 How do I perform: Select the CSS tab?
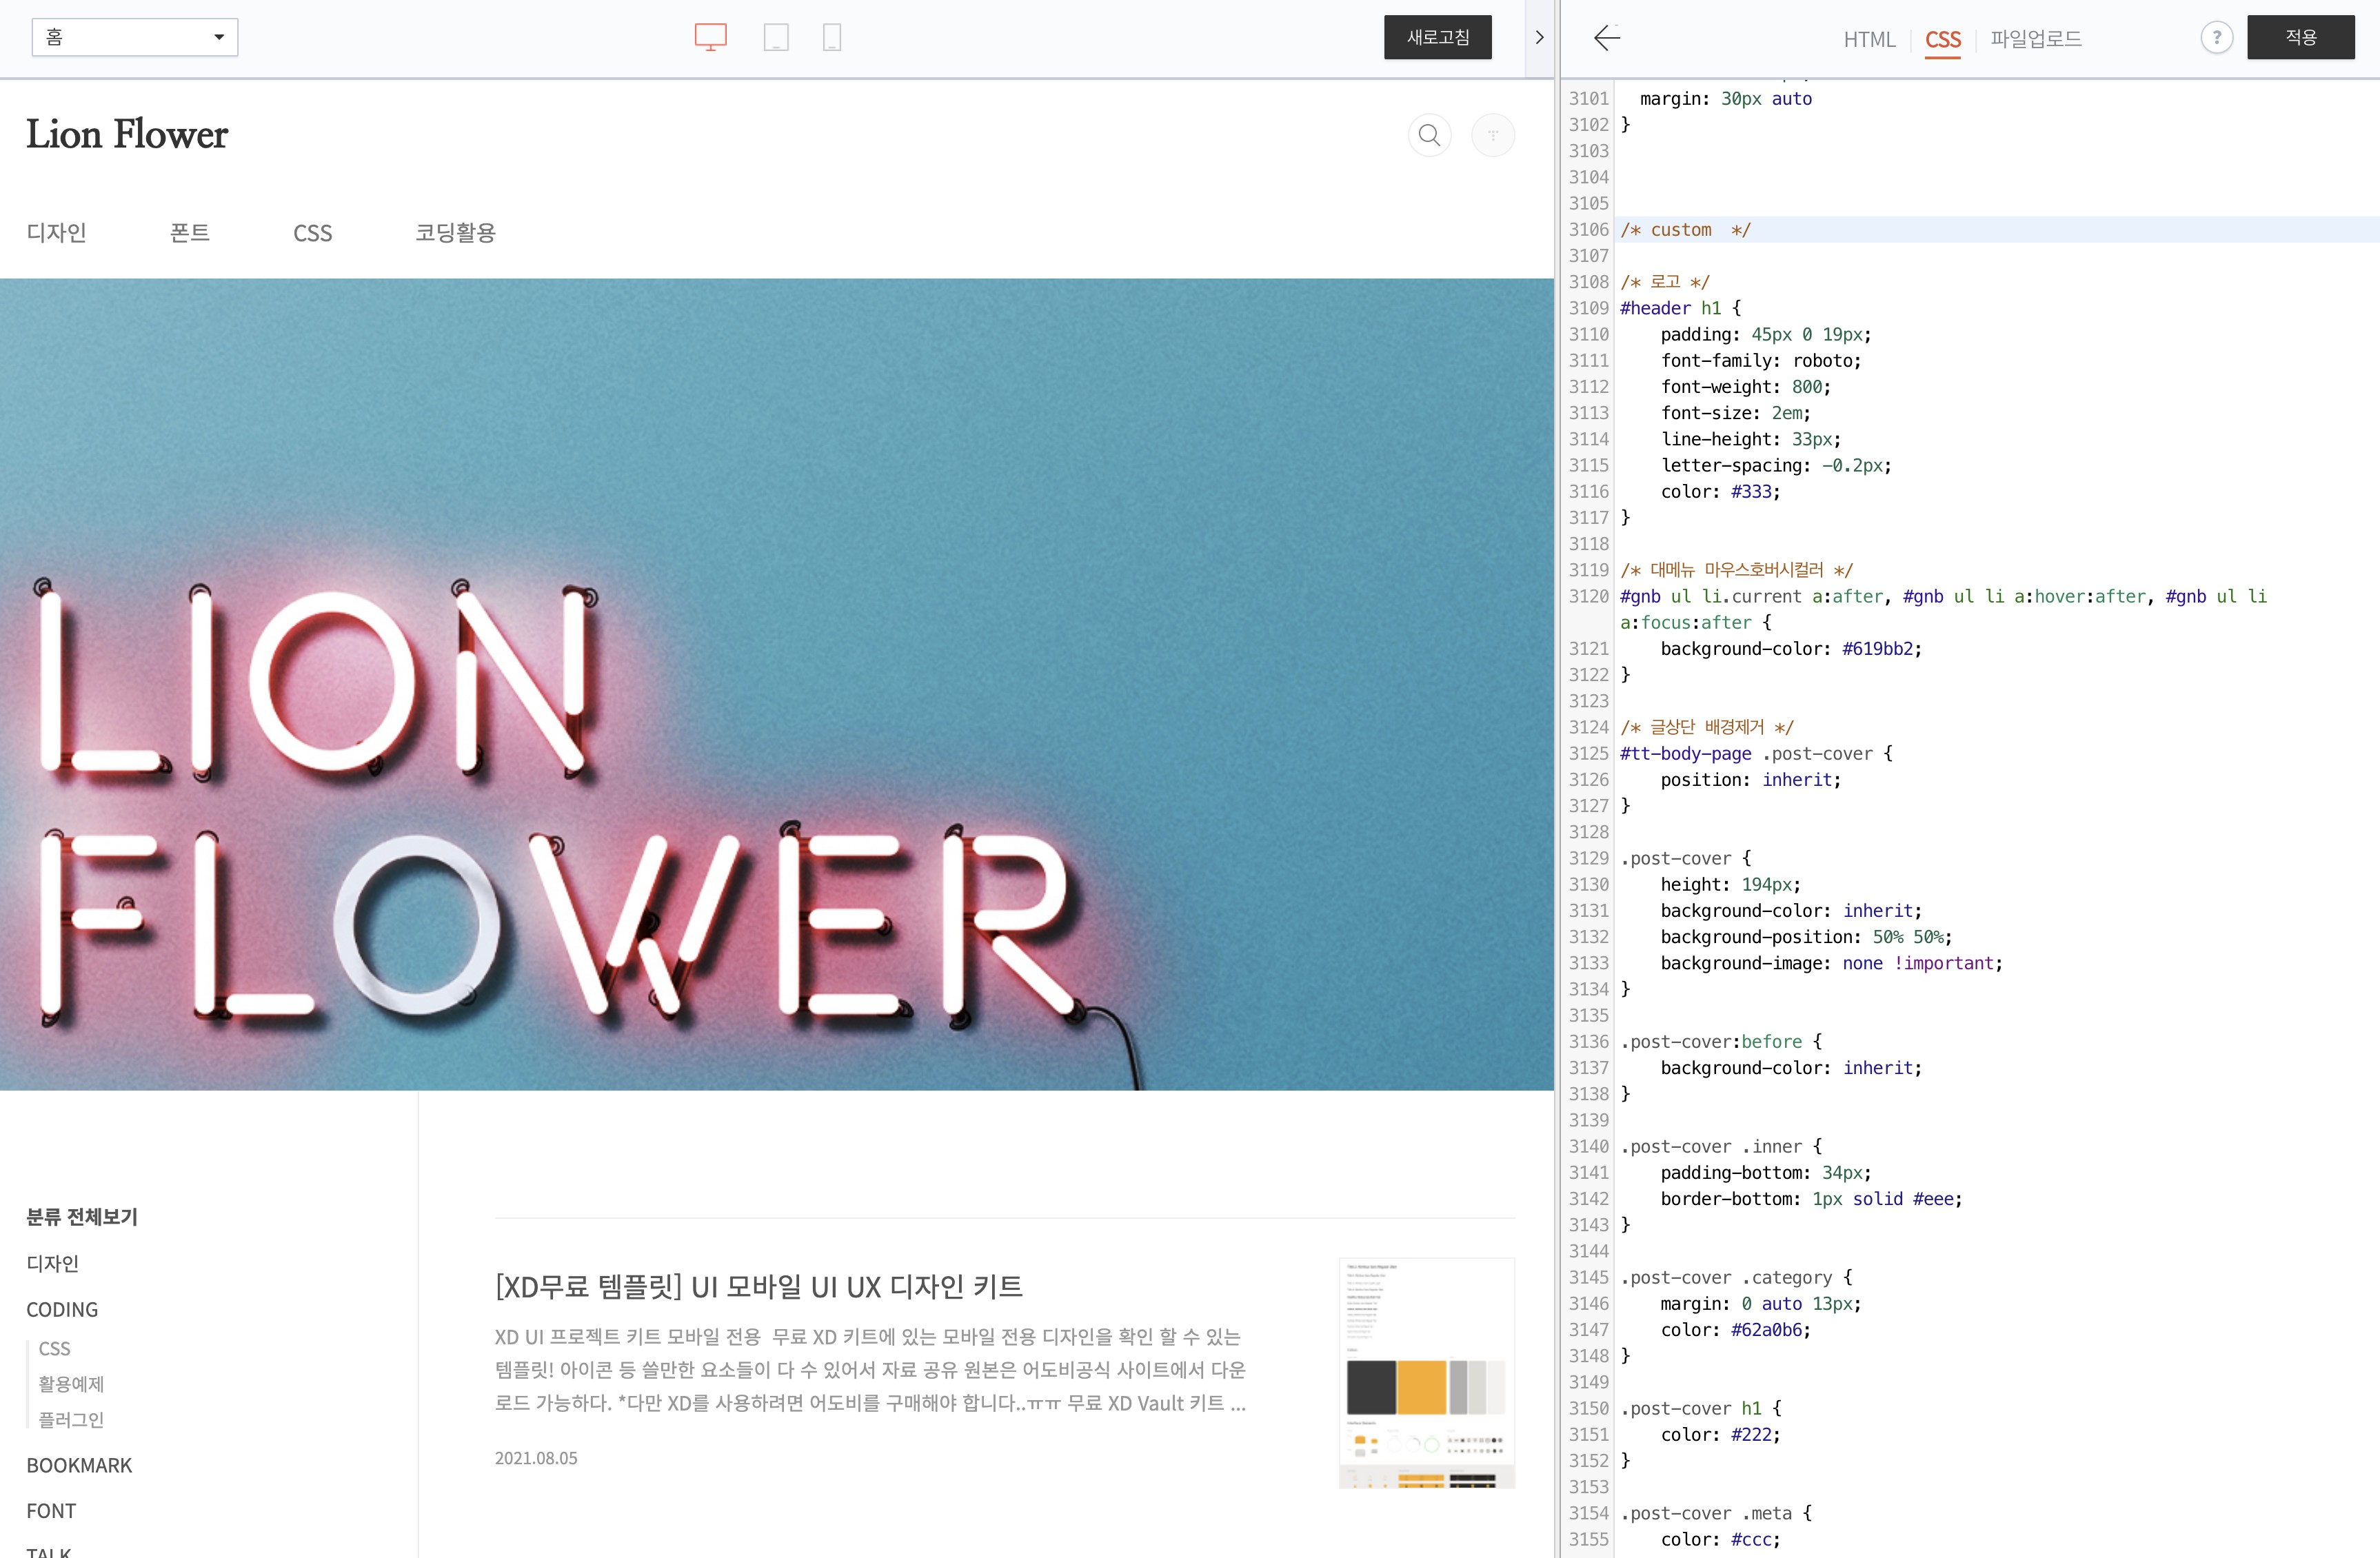1942,39
